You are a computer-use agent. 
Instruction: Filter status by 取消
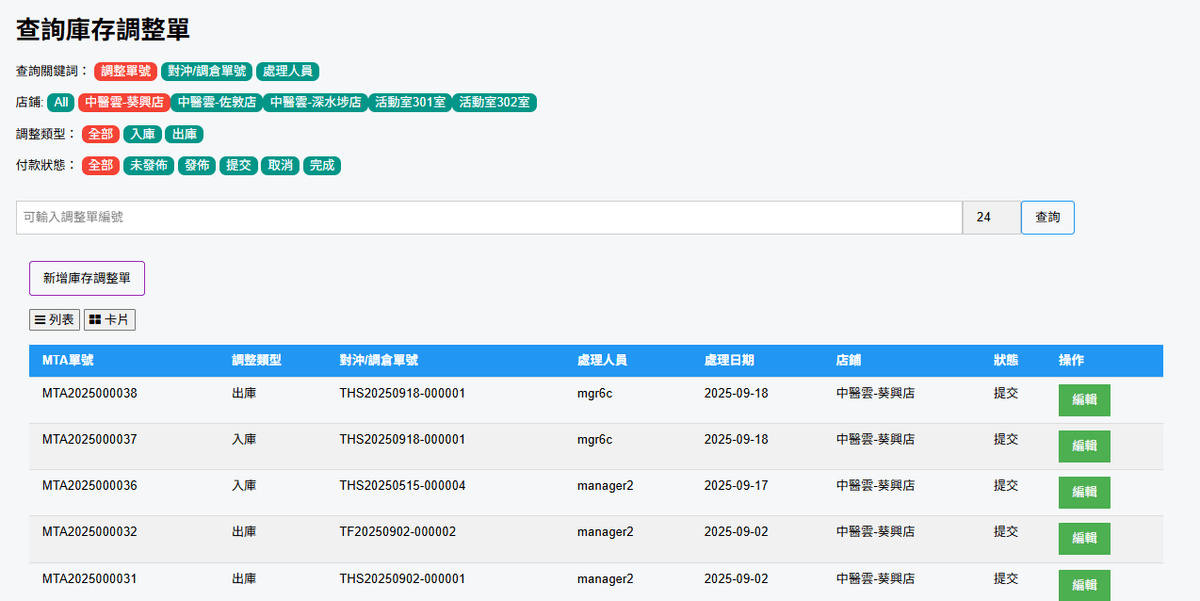[280, 166]
